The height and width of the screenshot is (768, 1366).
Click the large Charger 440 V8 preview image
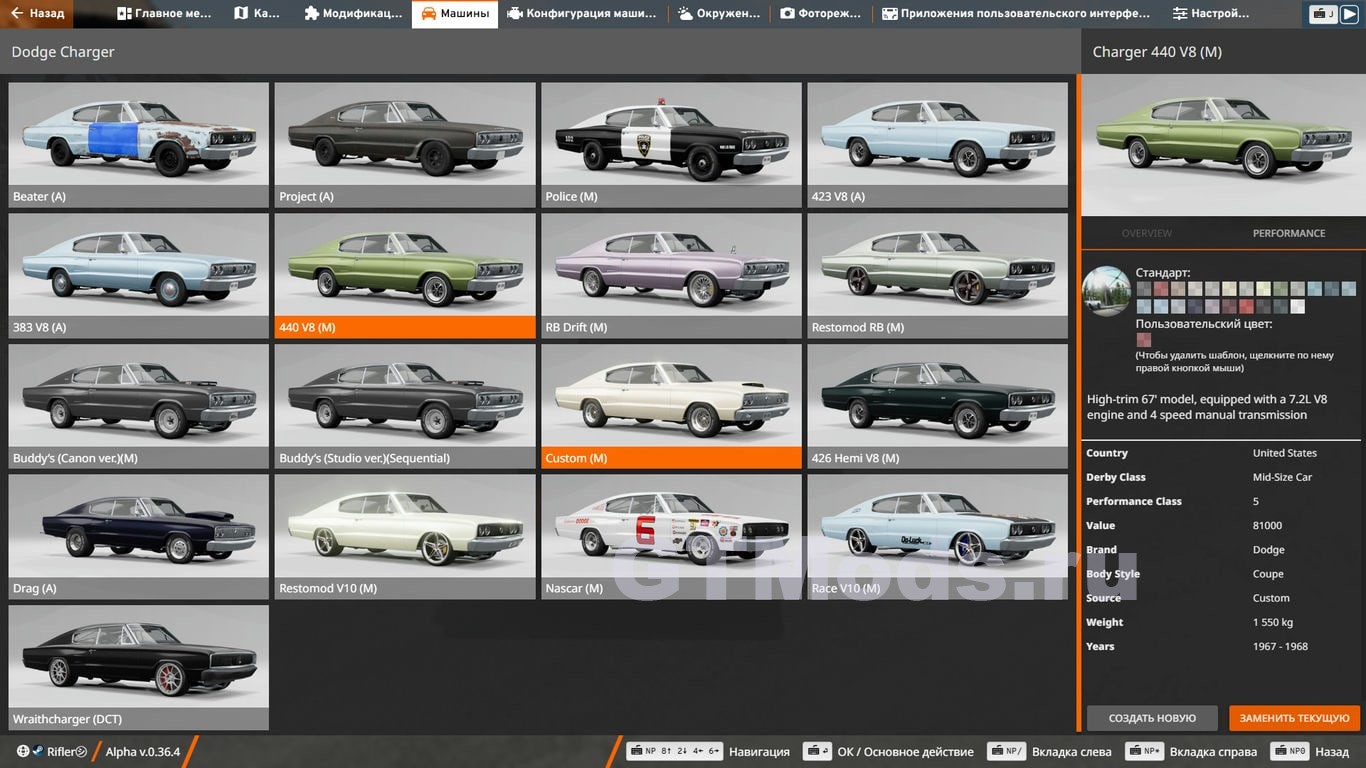(1224, 145)
